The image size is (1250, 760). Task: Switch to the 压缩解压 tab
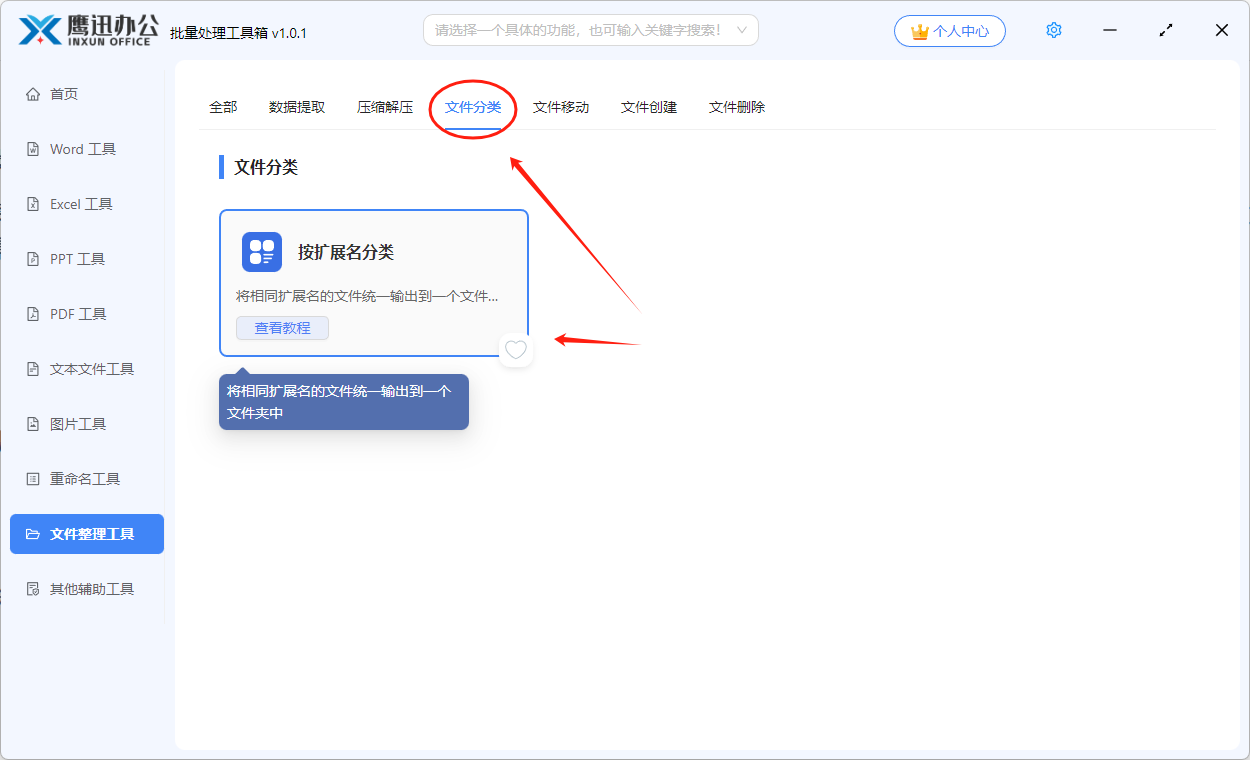tap(385, 107)
